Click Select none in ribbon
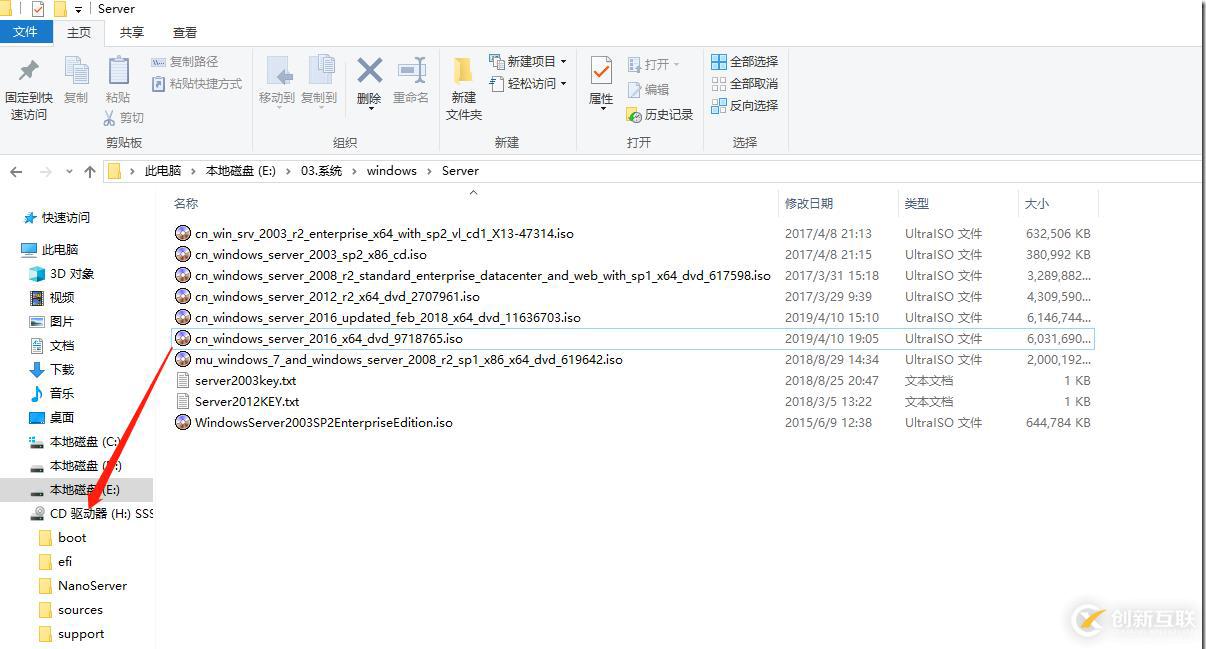Viewport: 1206px width, 649px height. pos(744,84)
